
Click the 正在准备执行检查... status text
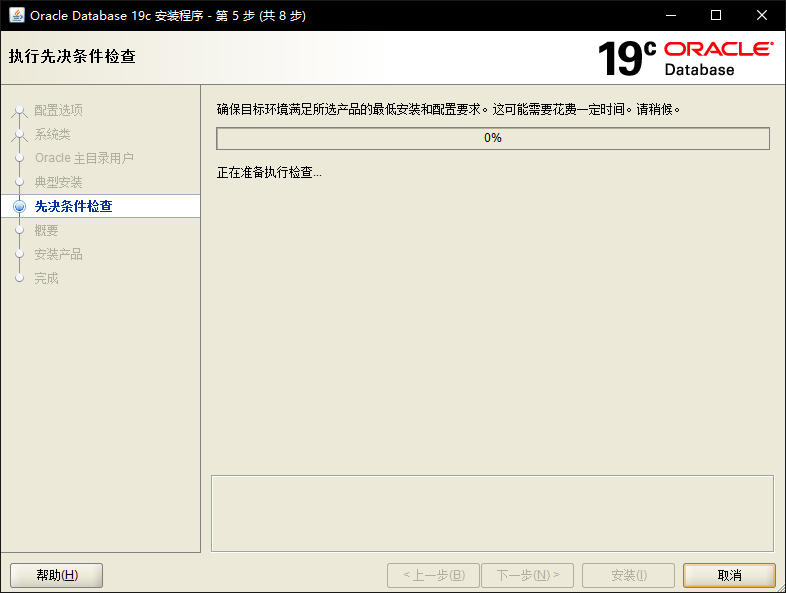click(x=269, y=173)
